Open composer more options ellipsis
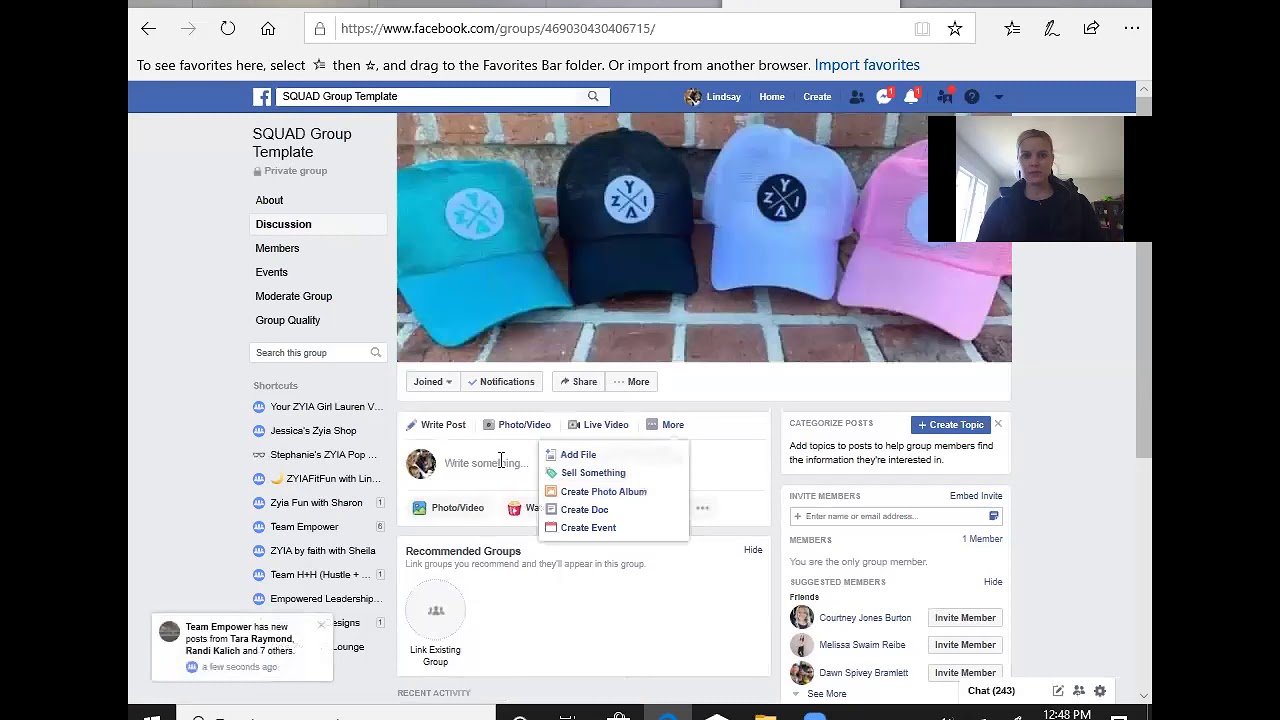The image size is (1280, 720). pyautogui.click(x=703, y=508)
